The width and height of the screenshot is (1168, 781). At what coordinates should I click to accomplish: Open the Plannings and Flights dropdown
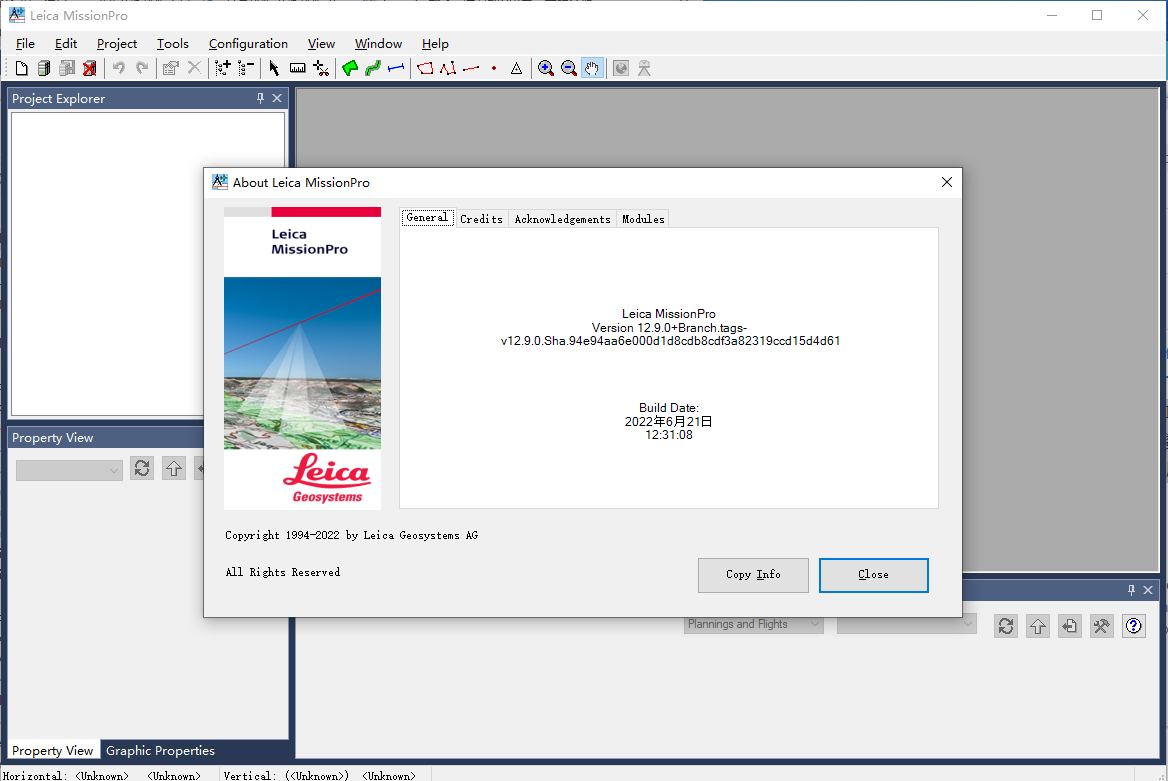click(x=753, y=623)
